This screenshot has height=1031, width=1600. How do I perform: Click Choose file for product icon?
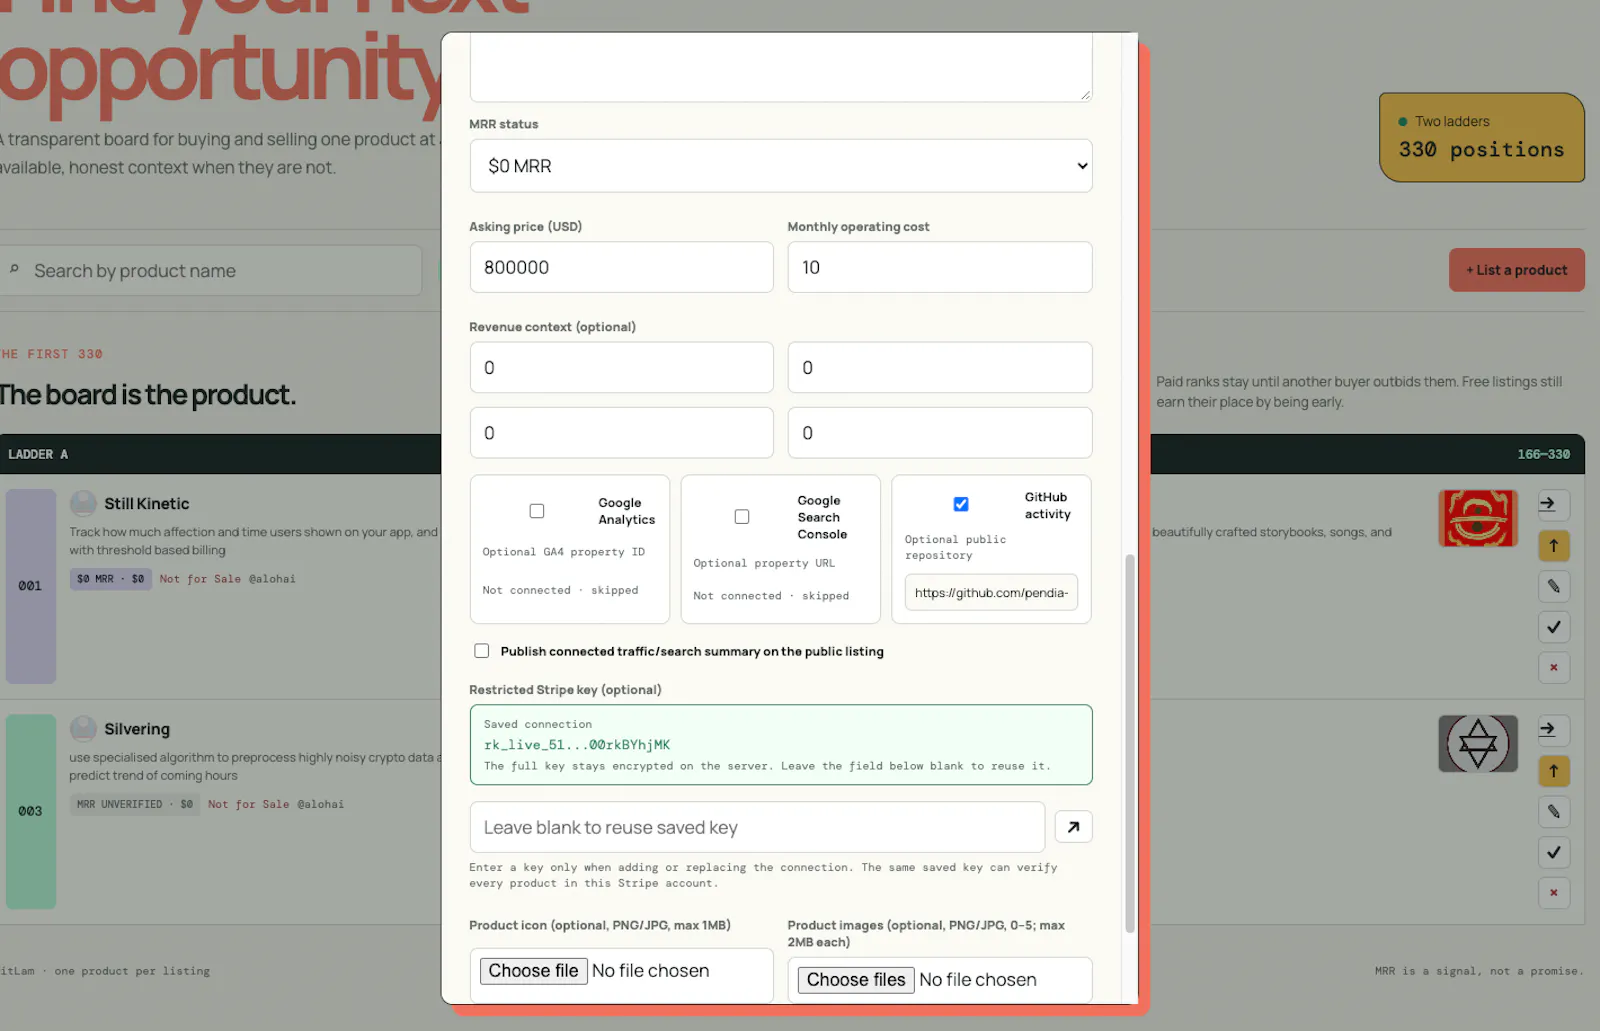[534, 971]
